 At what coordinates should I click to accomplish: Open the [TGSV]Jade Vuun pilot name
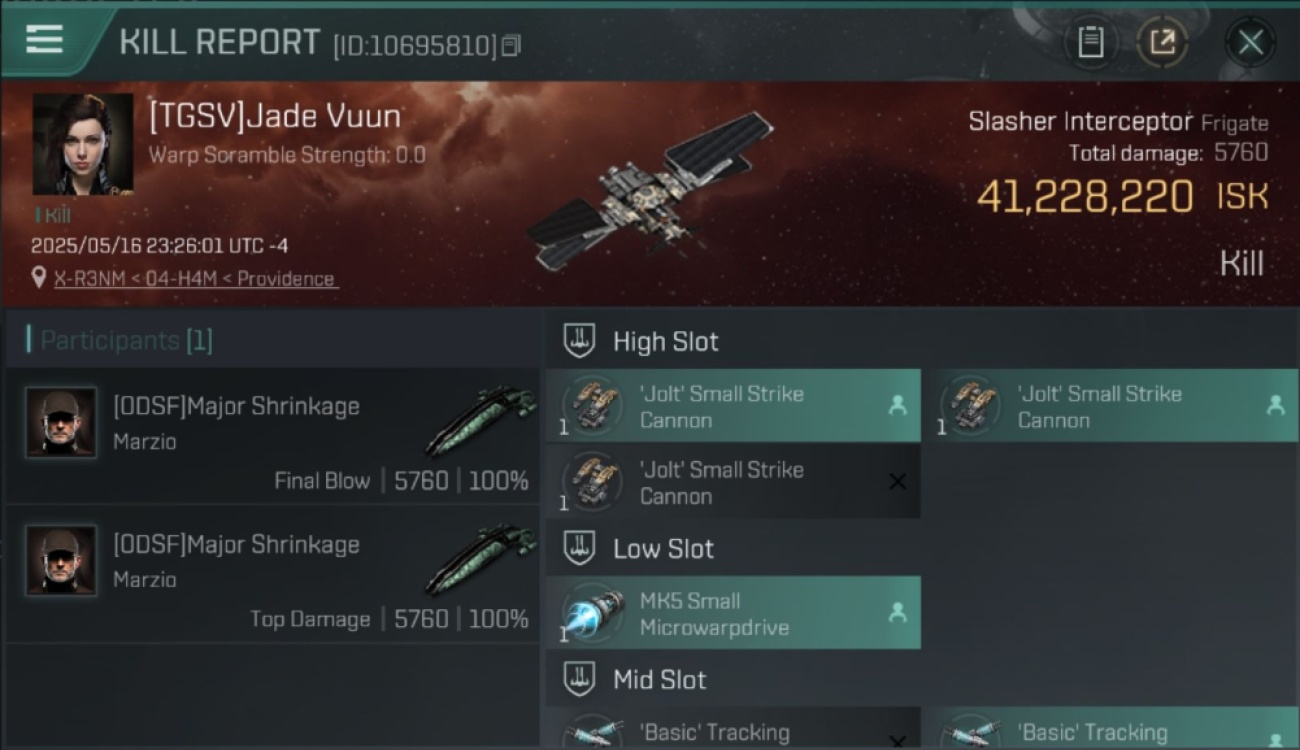click(x=275, y=116)
